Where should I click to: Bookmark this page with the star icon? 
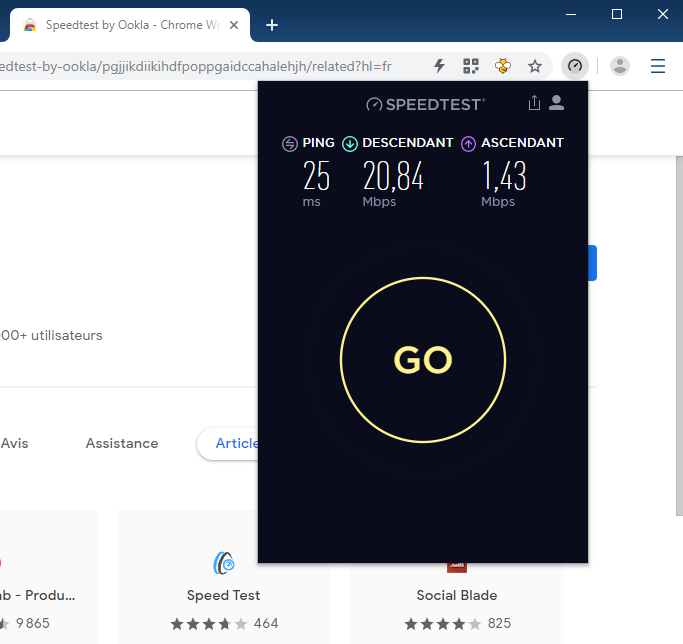(x=534, y=66)
